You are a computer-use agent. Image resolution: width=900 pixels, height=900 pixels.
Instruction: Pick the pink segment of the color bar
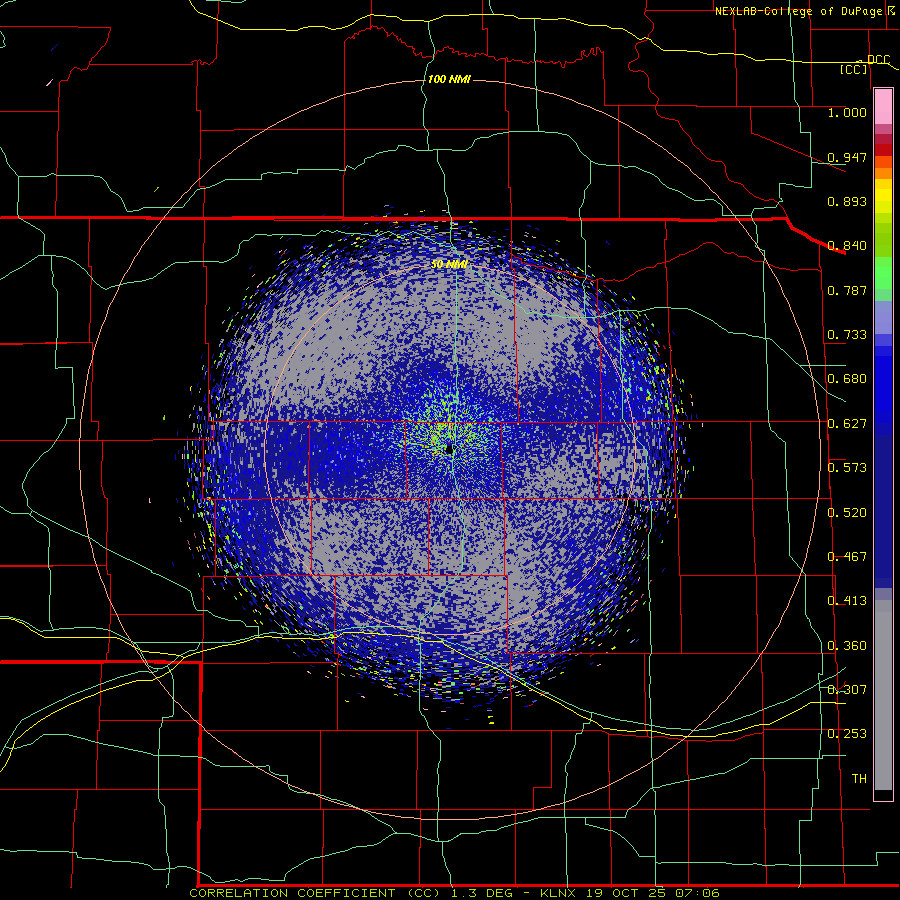click(x=883, y=107)
